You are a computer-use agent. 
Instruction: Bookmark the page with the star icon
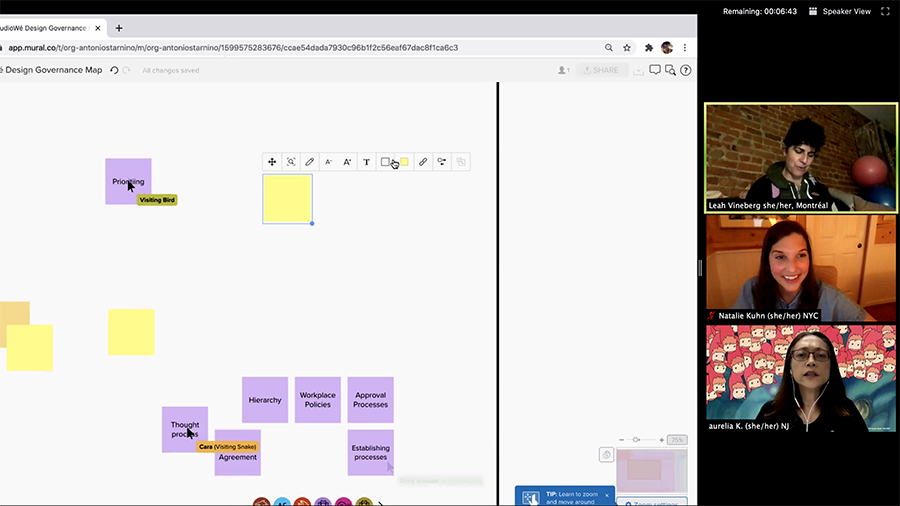pos(627,47)
